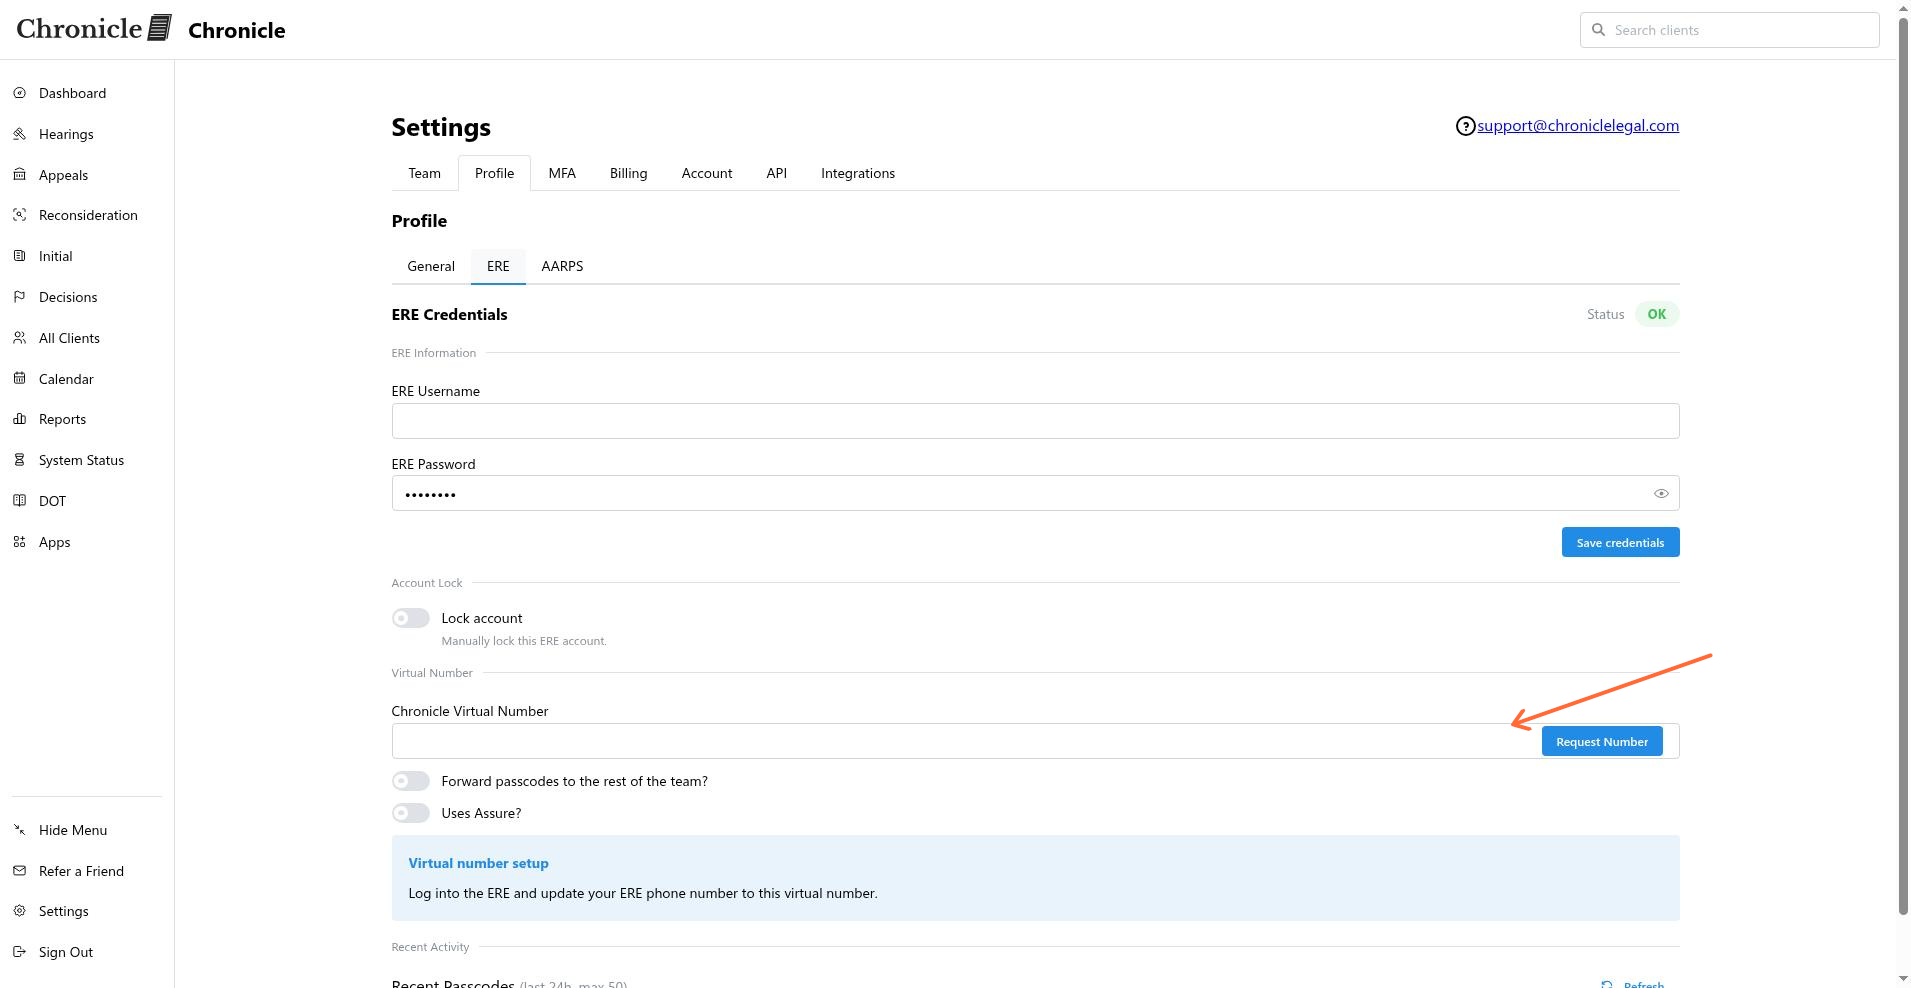The height and width of the screenshot is (988, 1911).
Task: Go to the Account tab
Action: pos(707,173)
